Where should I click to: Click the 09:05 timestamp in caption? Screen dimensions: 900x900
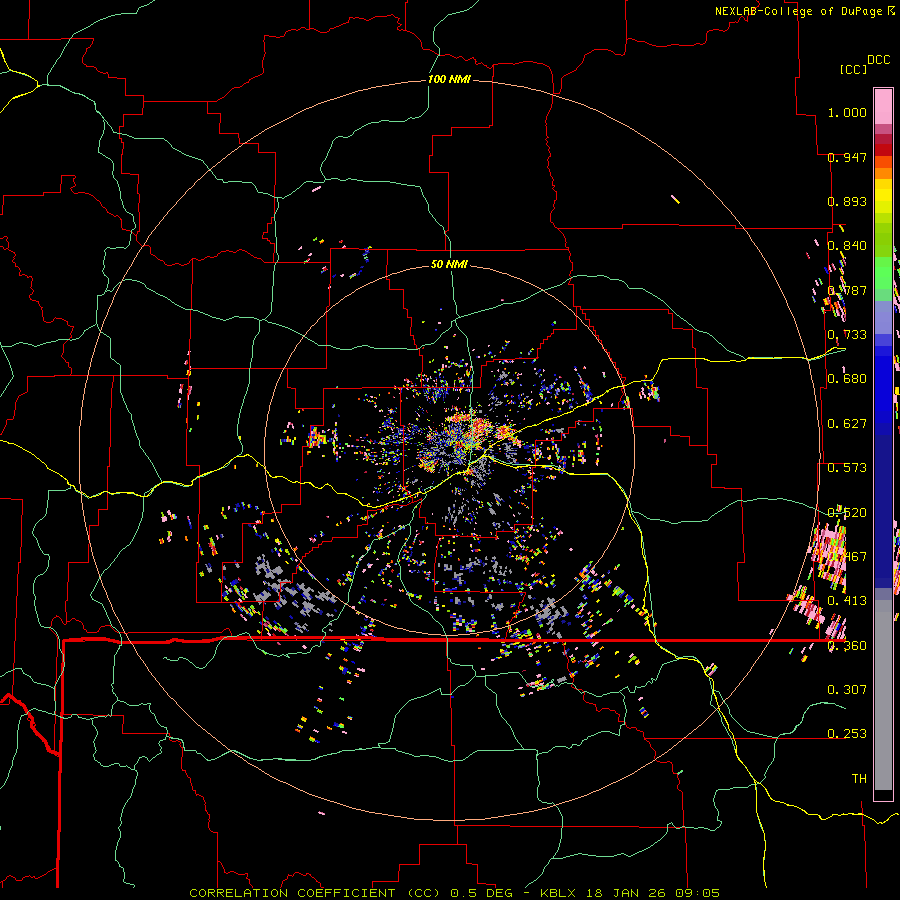click(x=698, y=893)
